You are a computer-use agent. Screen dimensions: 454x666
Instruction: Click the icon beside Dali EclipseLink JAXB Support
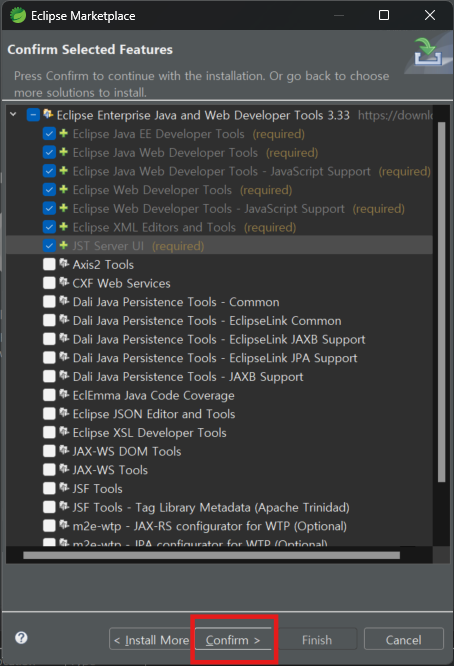coord(64,338)
